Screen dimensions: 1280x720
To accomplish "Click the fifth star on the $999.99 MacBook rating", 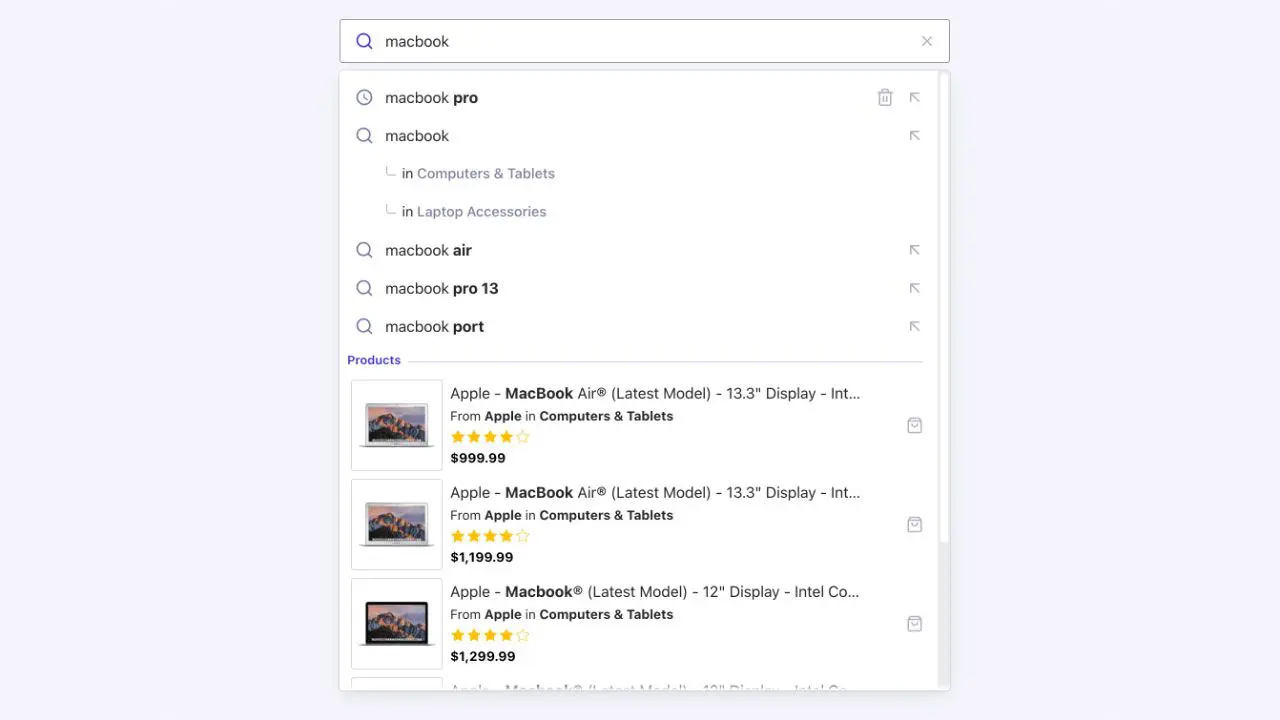I will [521, 436].
